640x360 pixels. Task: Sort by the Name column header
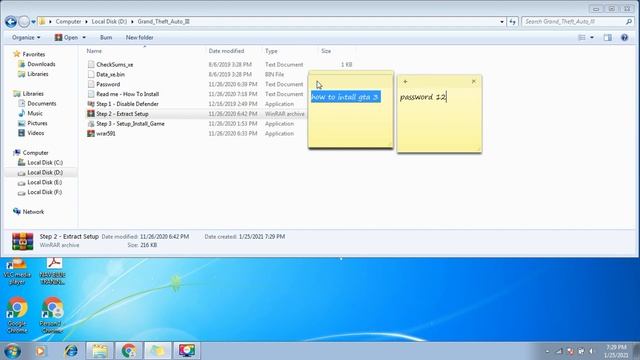point(94,51)
